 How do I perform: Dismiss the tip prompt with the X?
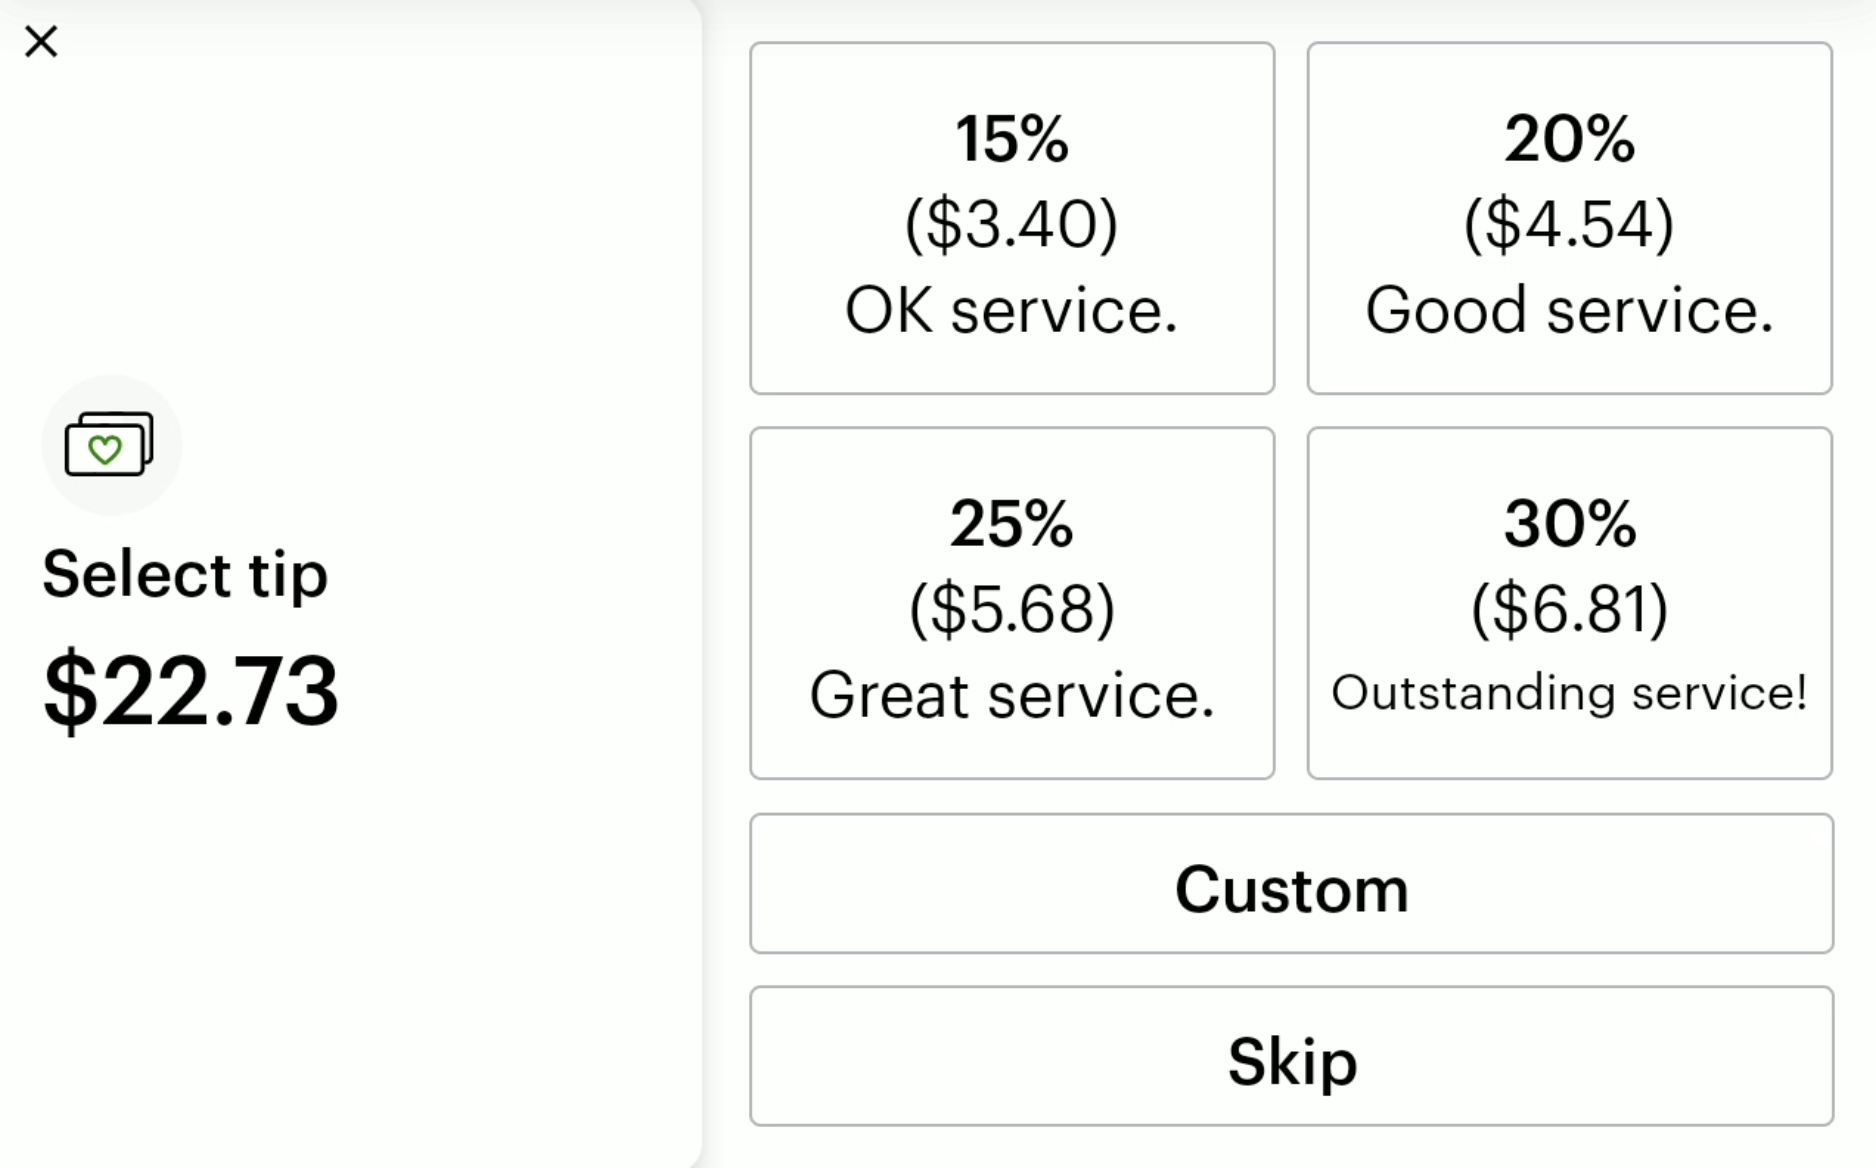point(42,42)
